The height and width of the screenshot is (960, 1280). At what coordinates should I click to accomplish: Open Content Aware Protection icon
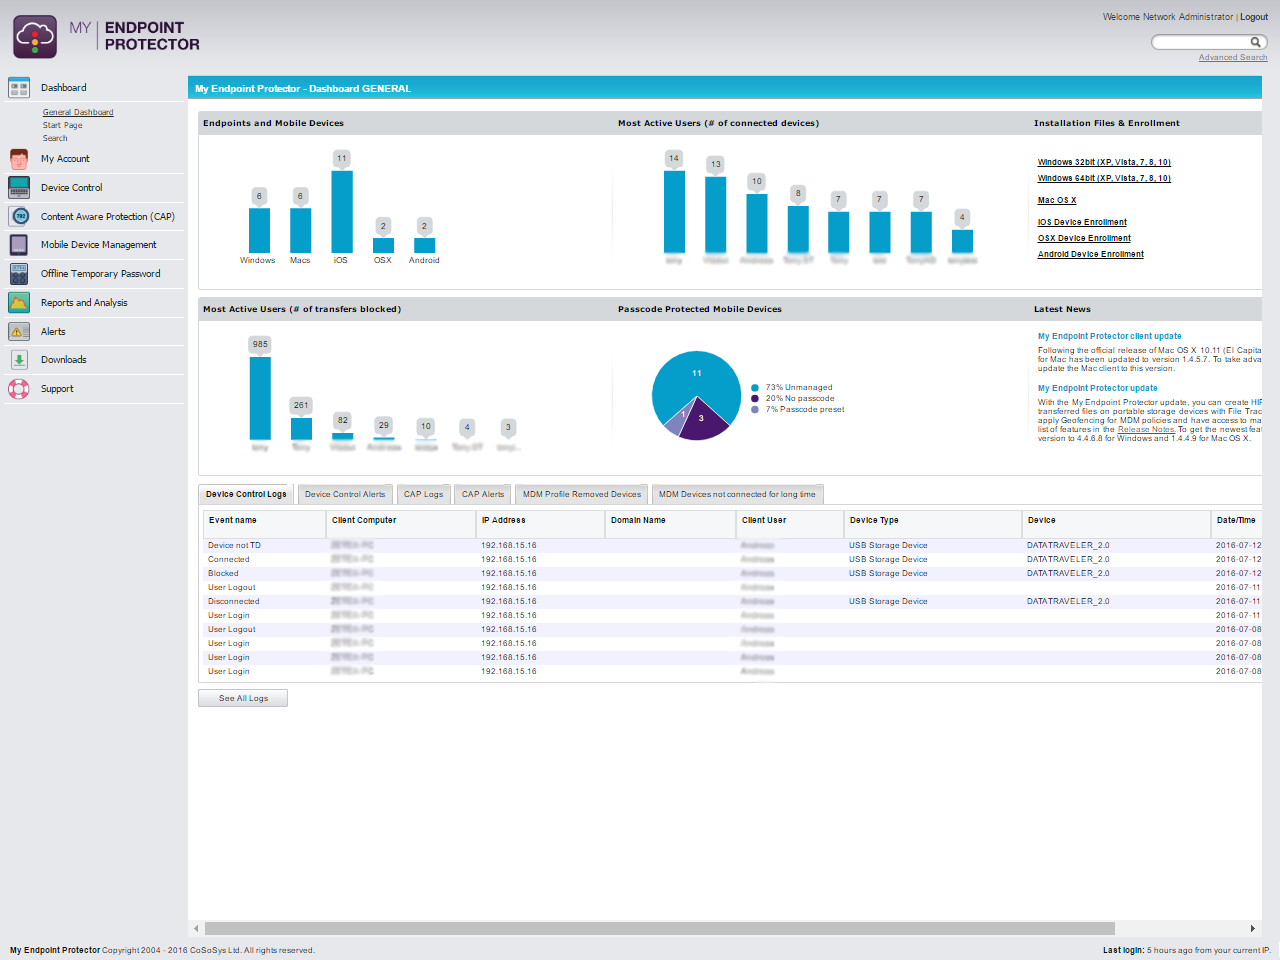tap(19, 217)
